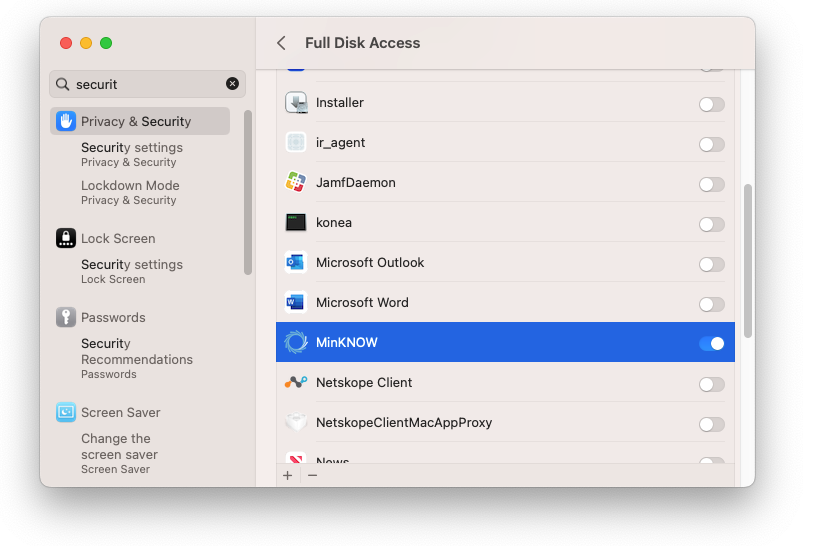Click the Installer app icon
This screenshot has height=546, width=821.
point(296,103)
